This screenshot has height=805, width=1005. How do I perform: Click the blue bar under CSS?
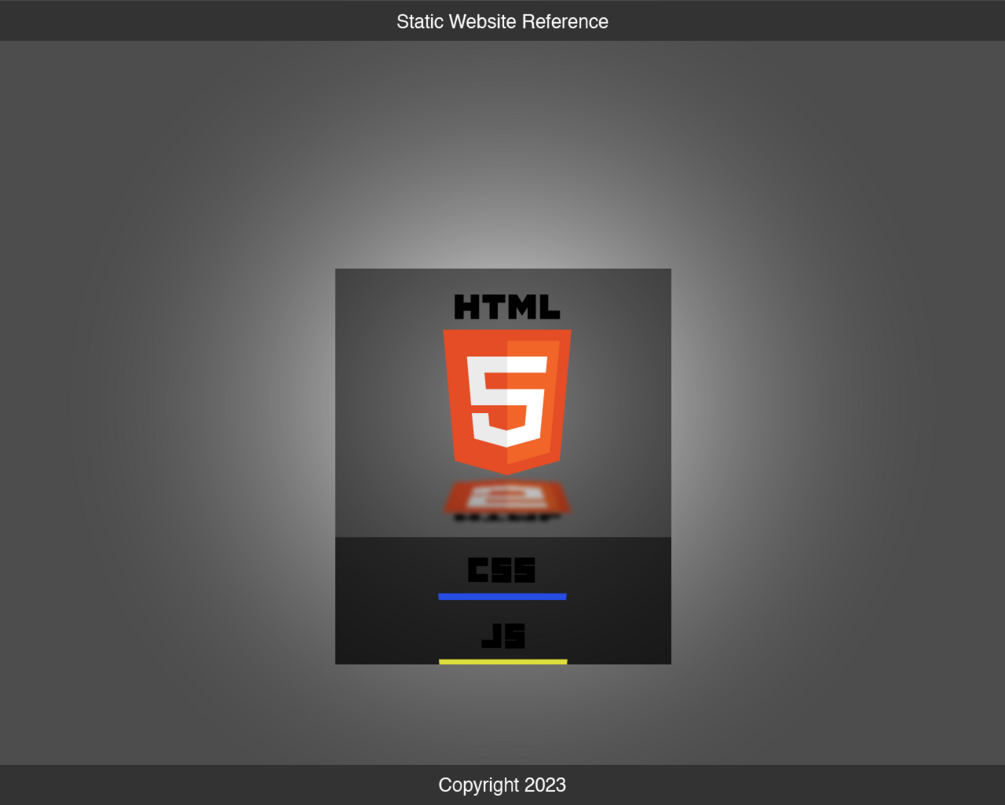pos(502,597)
